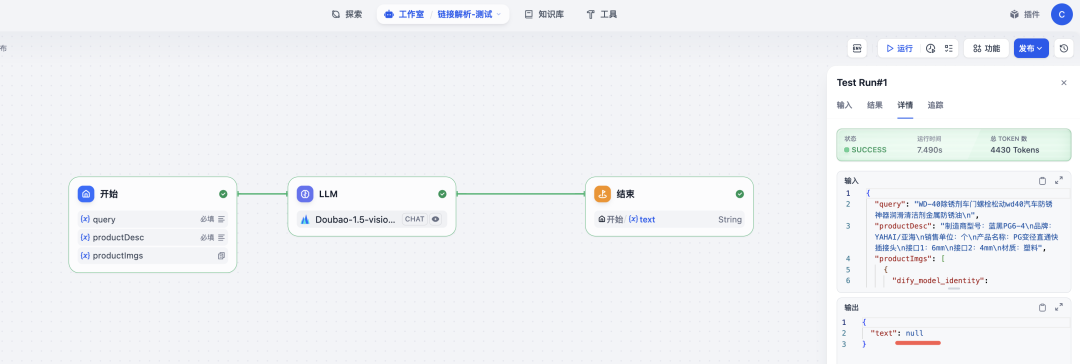This screenshot has width=1080, height=364.
Task: Copy the 输出 JSON with clipboard icon
Action: [1042, 307]
